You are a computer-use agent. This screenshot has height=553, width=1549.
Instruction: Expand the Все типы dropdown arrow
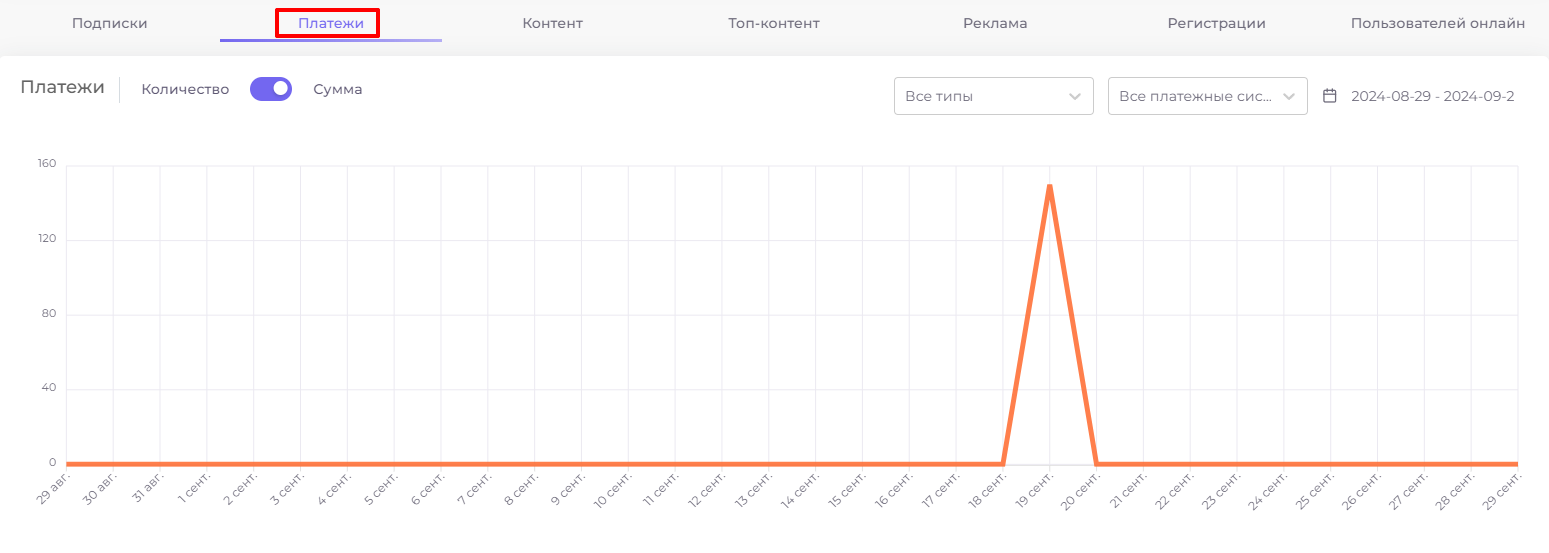coord(1075,97)
